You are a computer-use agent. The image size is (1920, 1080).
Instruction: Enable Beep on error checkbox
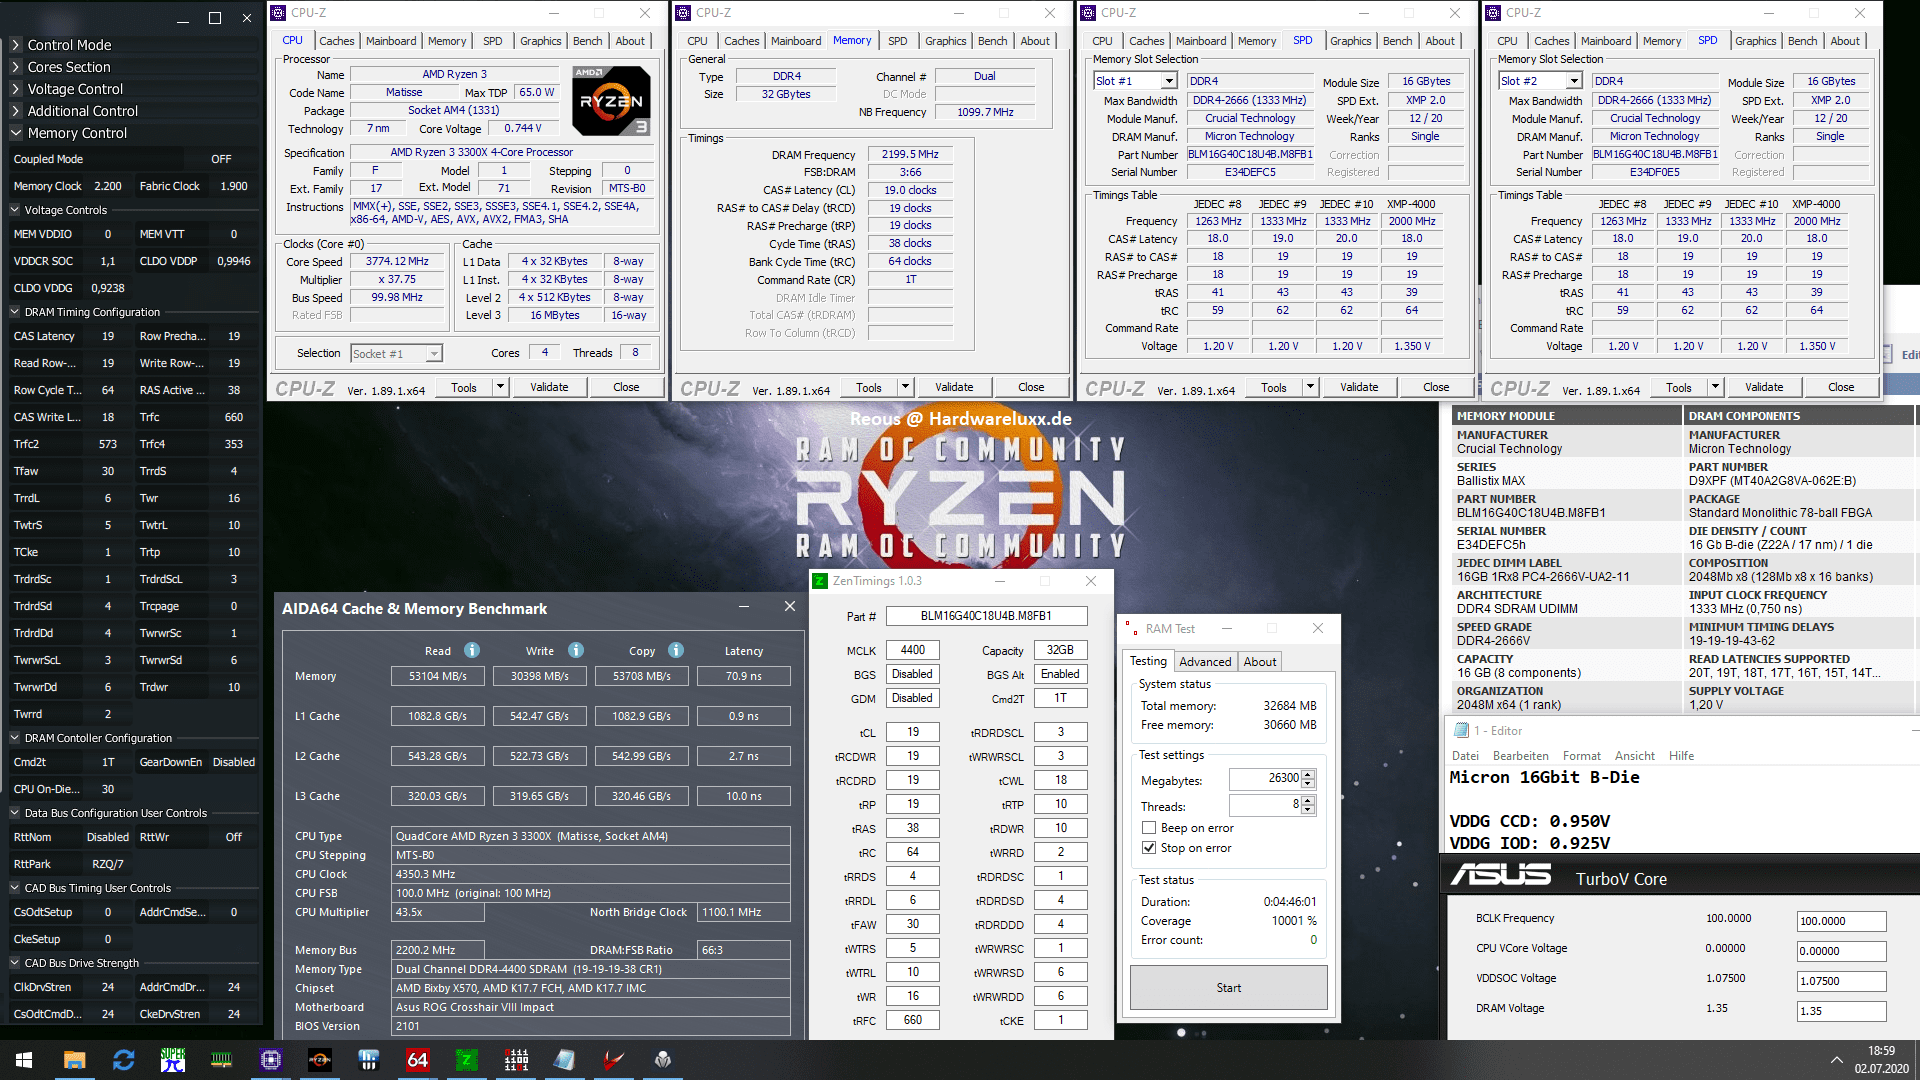point(1149,828)
